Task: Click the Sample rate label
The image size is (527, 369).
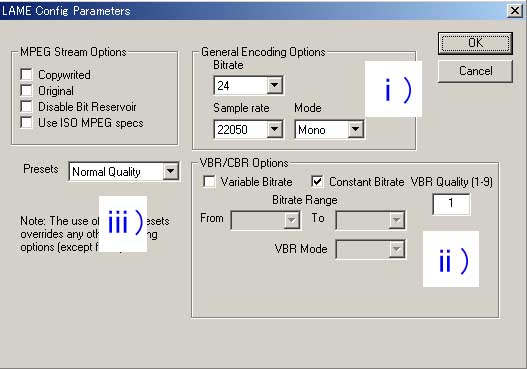Action: [x=241, y=108]
